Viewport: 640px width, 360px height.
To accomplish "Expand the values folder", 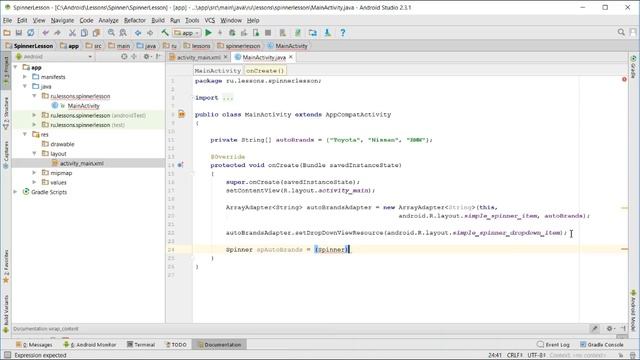I will (x=35, y=182).
